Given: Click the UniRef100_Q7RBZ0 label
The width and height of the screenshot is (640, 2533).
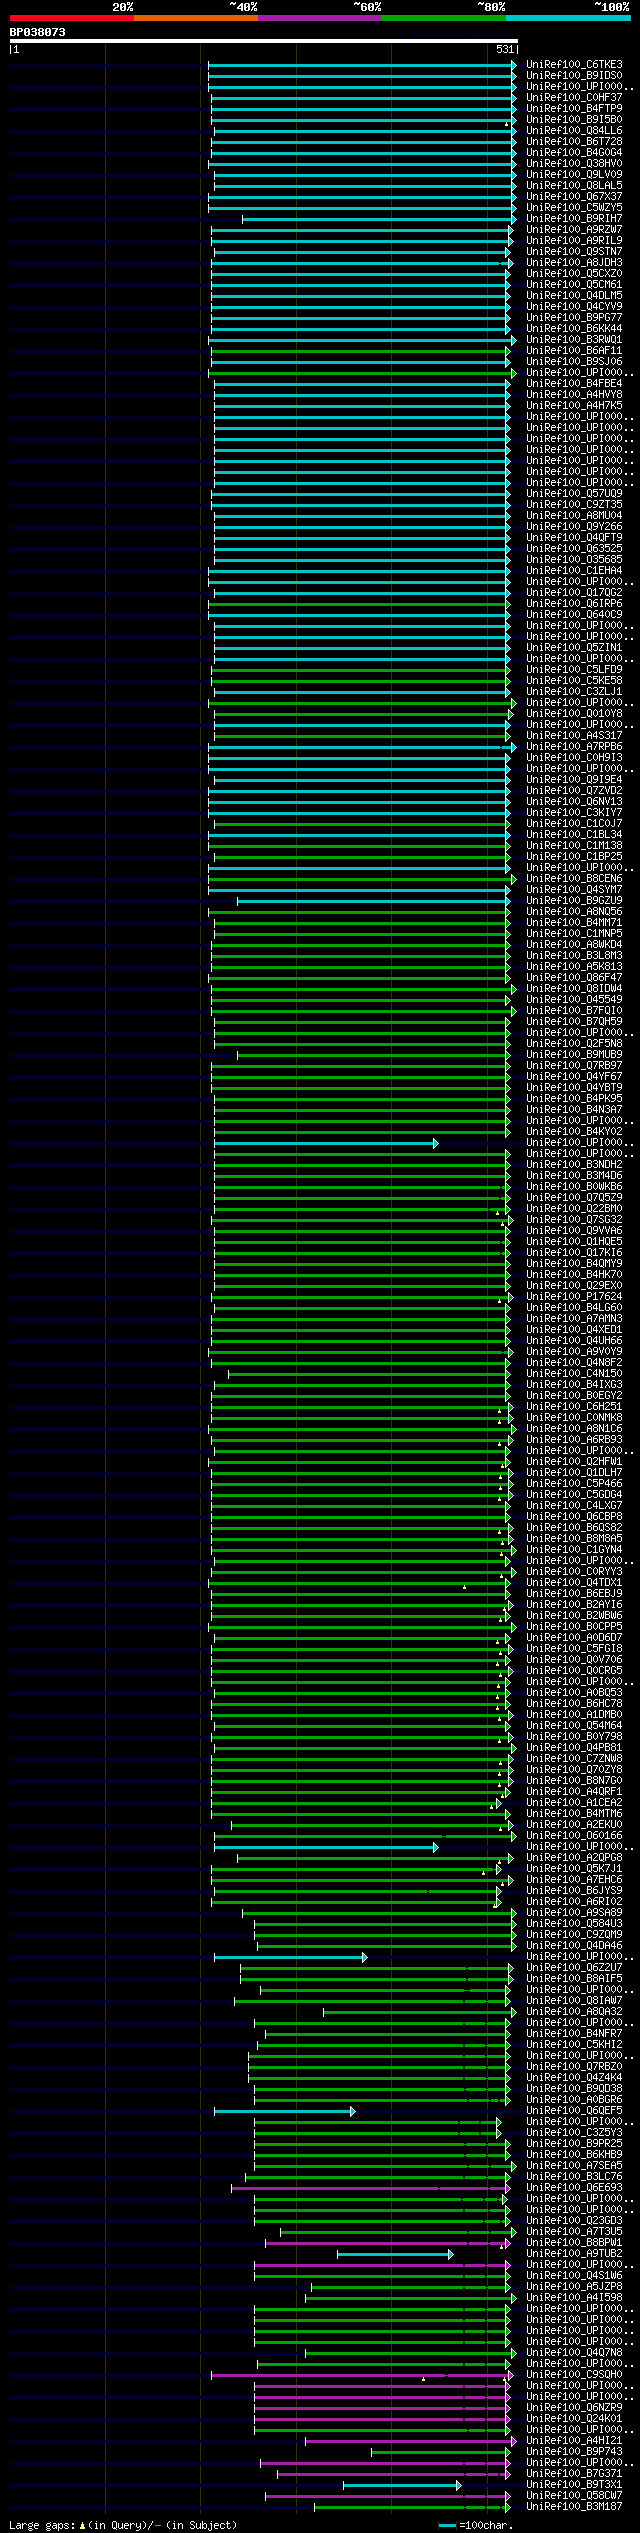Looking at the screenshot, I should coord(574,2067).
